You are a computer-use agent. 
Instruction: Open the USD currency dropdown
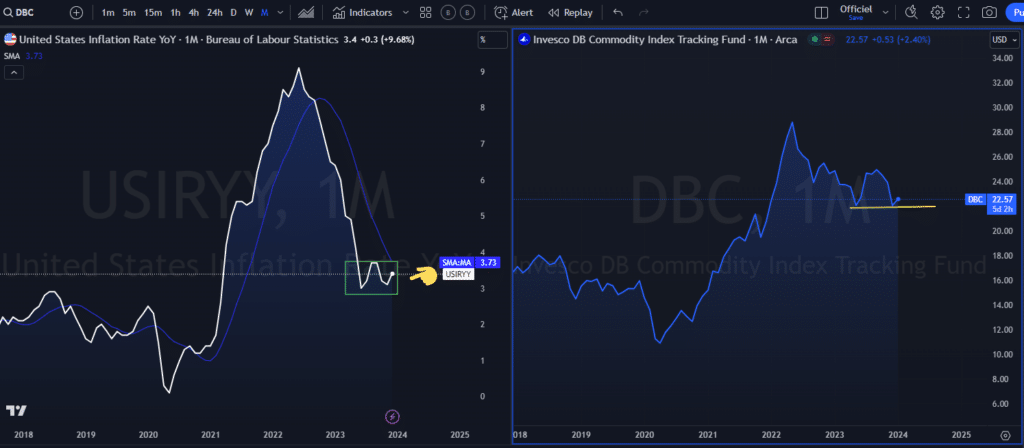tap(1004, 39)
